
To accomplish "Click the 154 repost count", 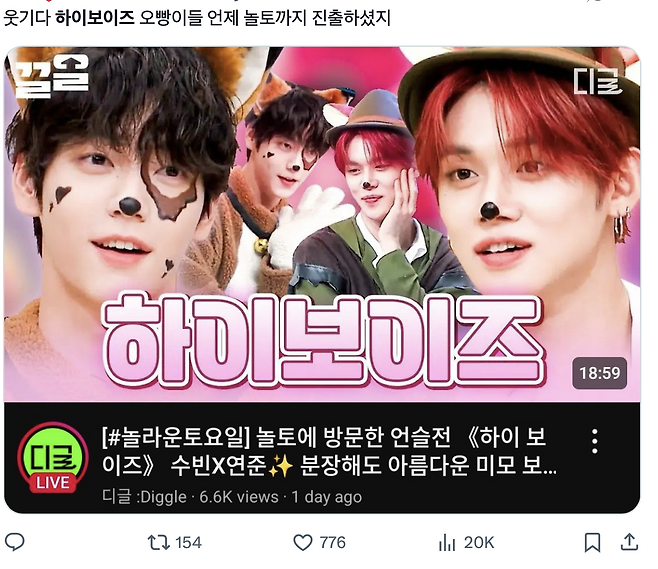I will [x=188, y=543].
